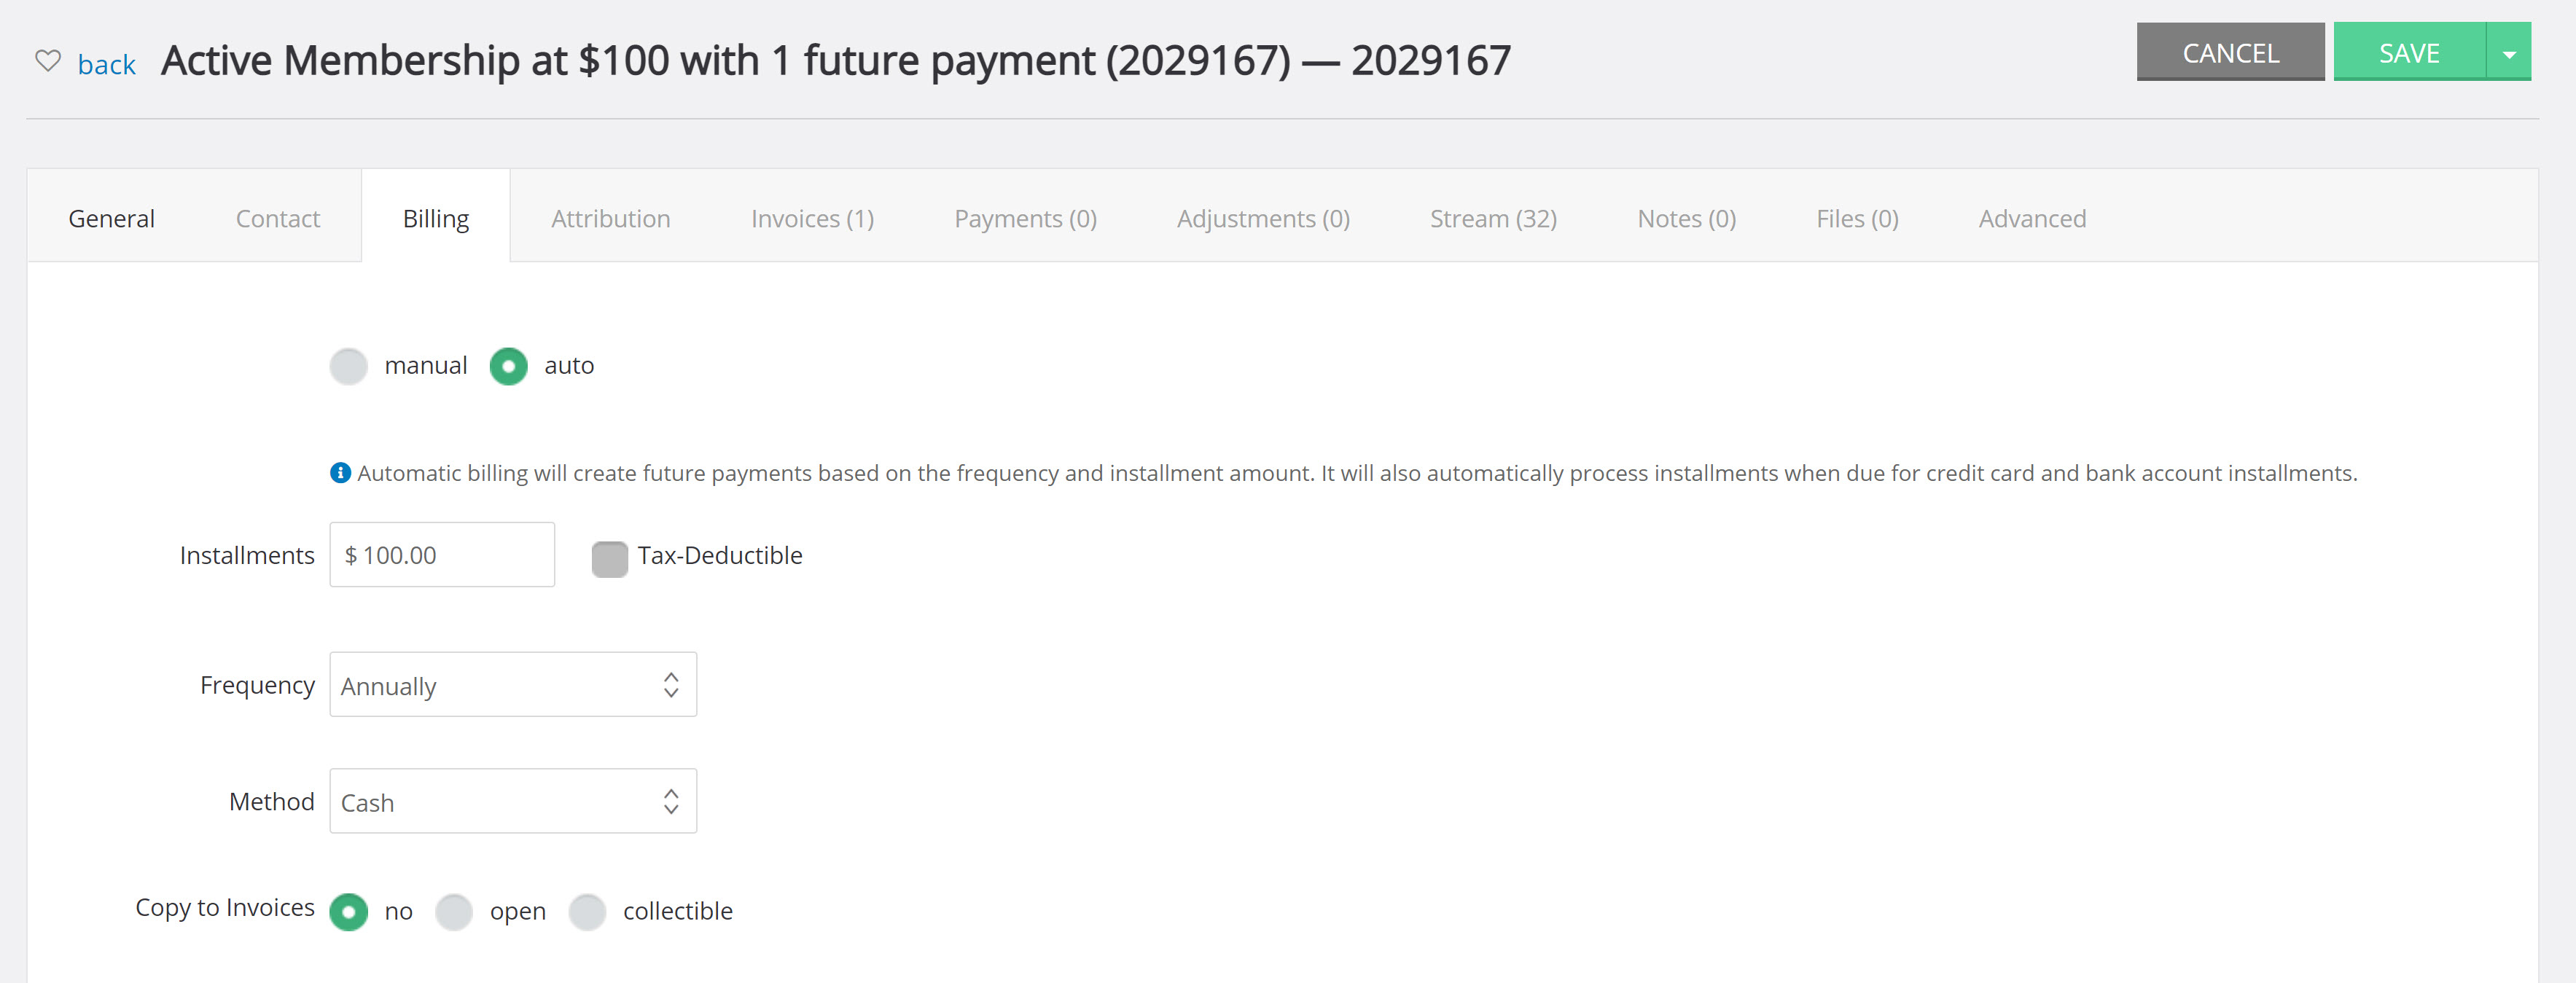Click the CANCEL button
Image resolution: width=2576 pixels, height=983 pixels.
(2230, 52)
